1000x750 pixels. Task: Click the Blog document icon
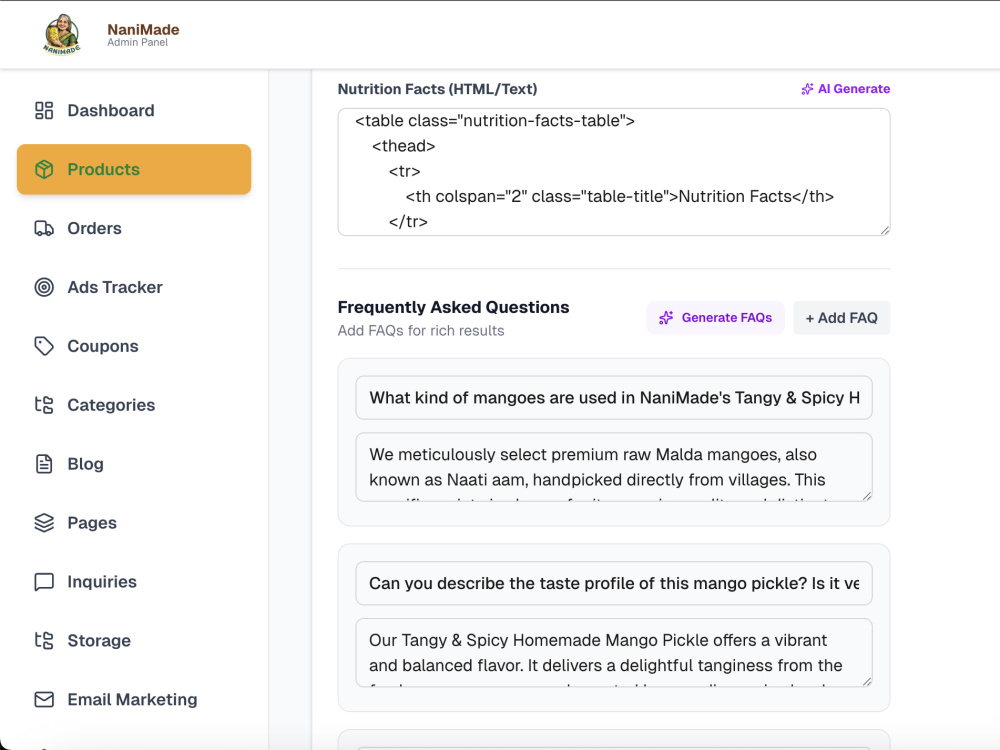click(x=44, y=464)
